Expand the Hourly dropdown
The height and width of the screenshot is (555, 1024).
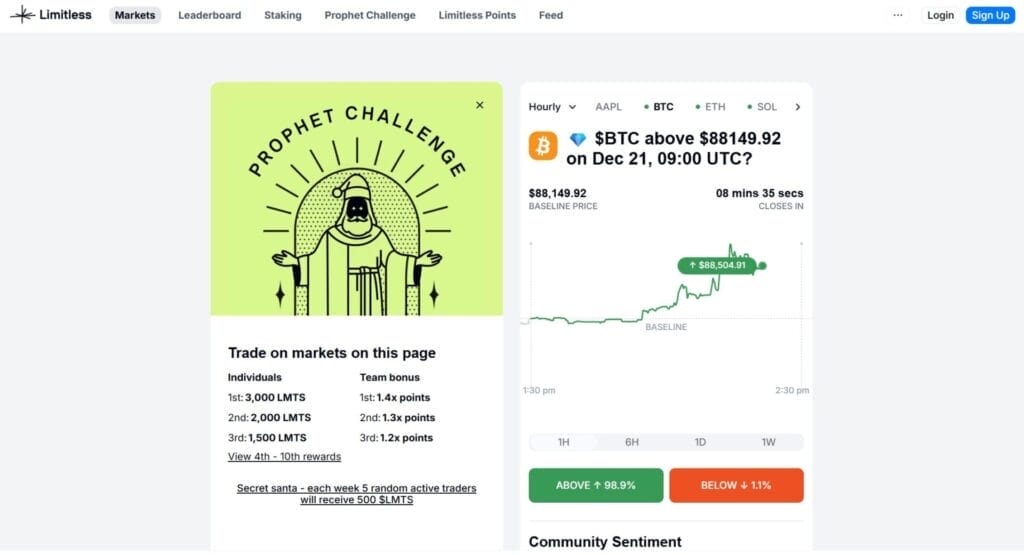[552, 107]
